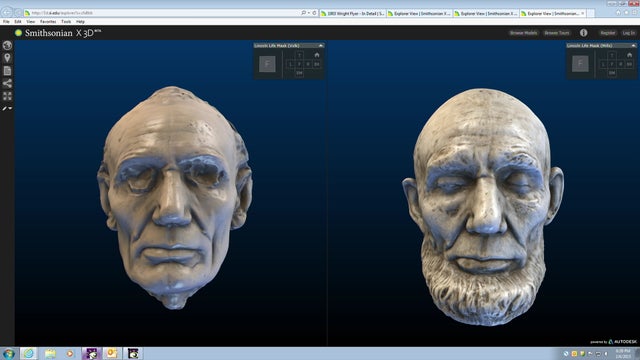The image size is (640, 360).
Task: Open the Favorites menu
Action: pyautogui.click(x=48, y=22)
